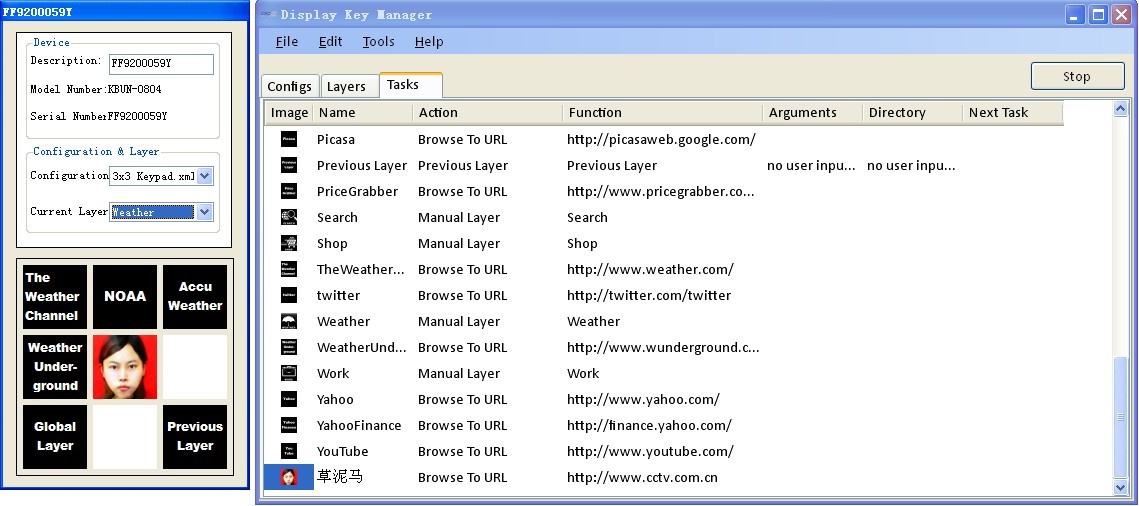Viewport: 1139px width, 506px height.
Task: Select the 'http://finance.yahoo.com/' cell
Action: coord(649,425)
